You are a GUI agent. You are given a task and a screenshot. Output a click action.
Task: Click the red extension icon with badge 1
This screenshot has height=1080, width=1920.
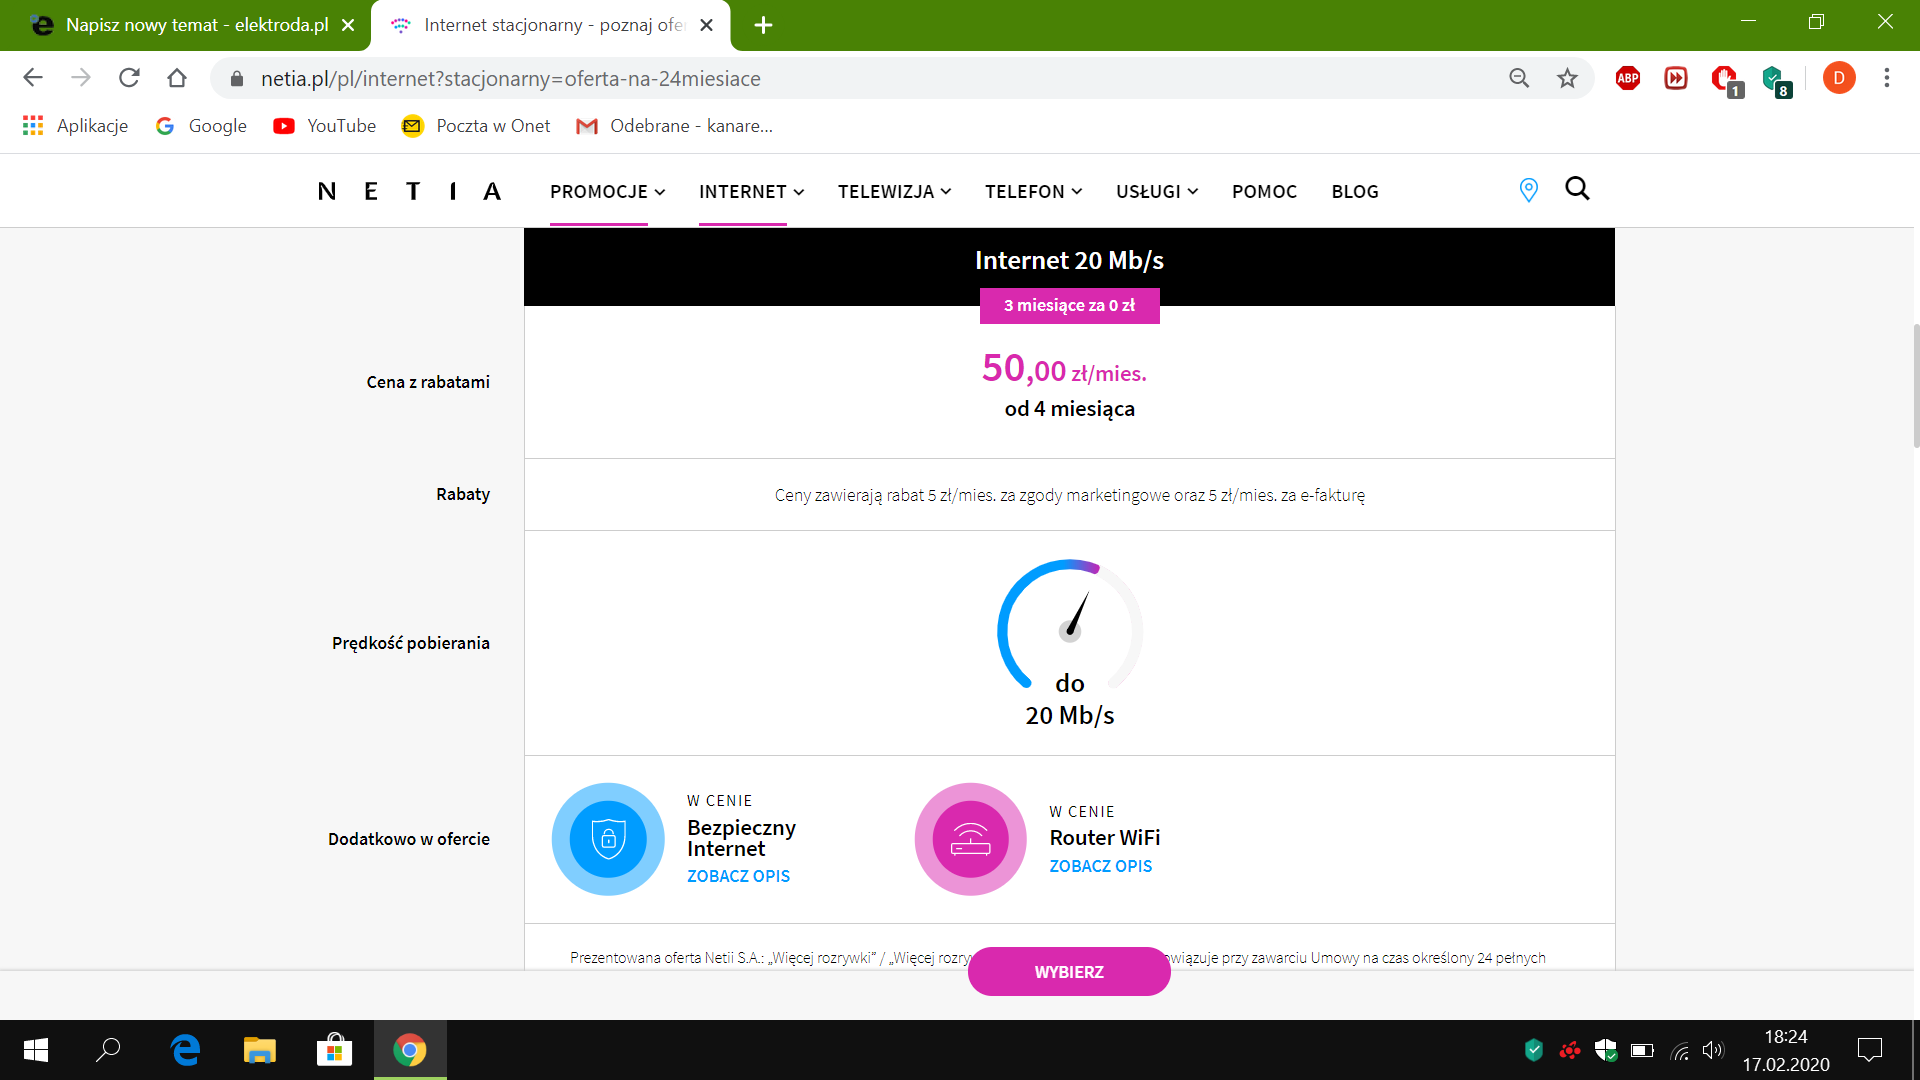(1726, 80)
